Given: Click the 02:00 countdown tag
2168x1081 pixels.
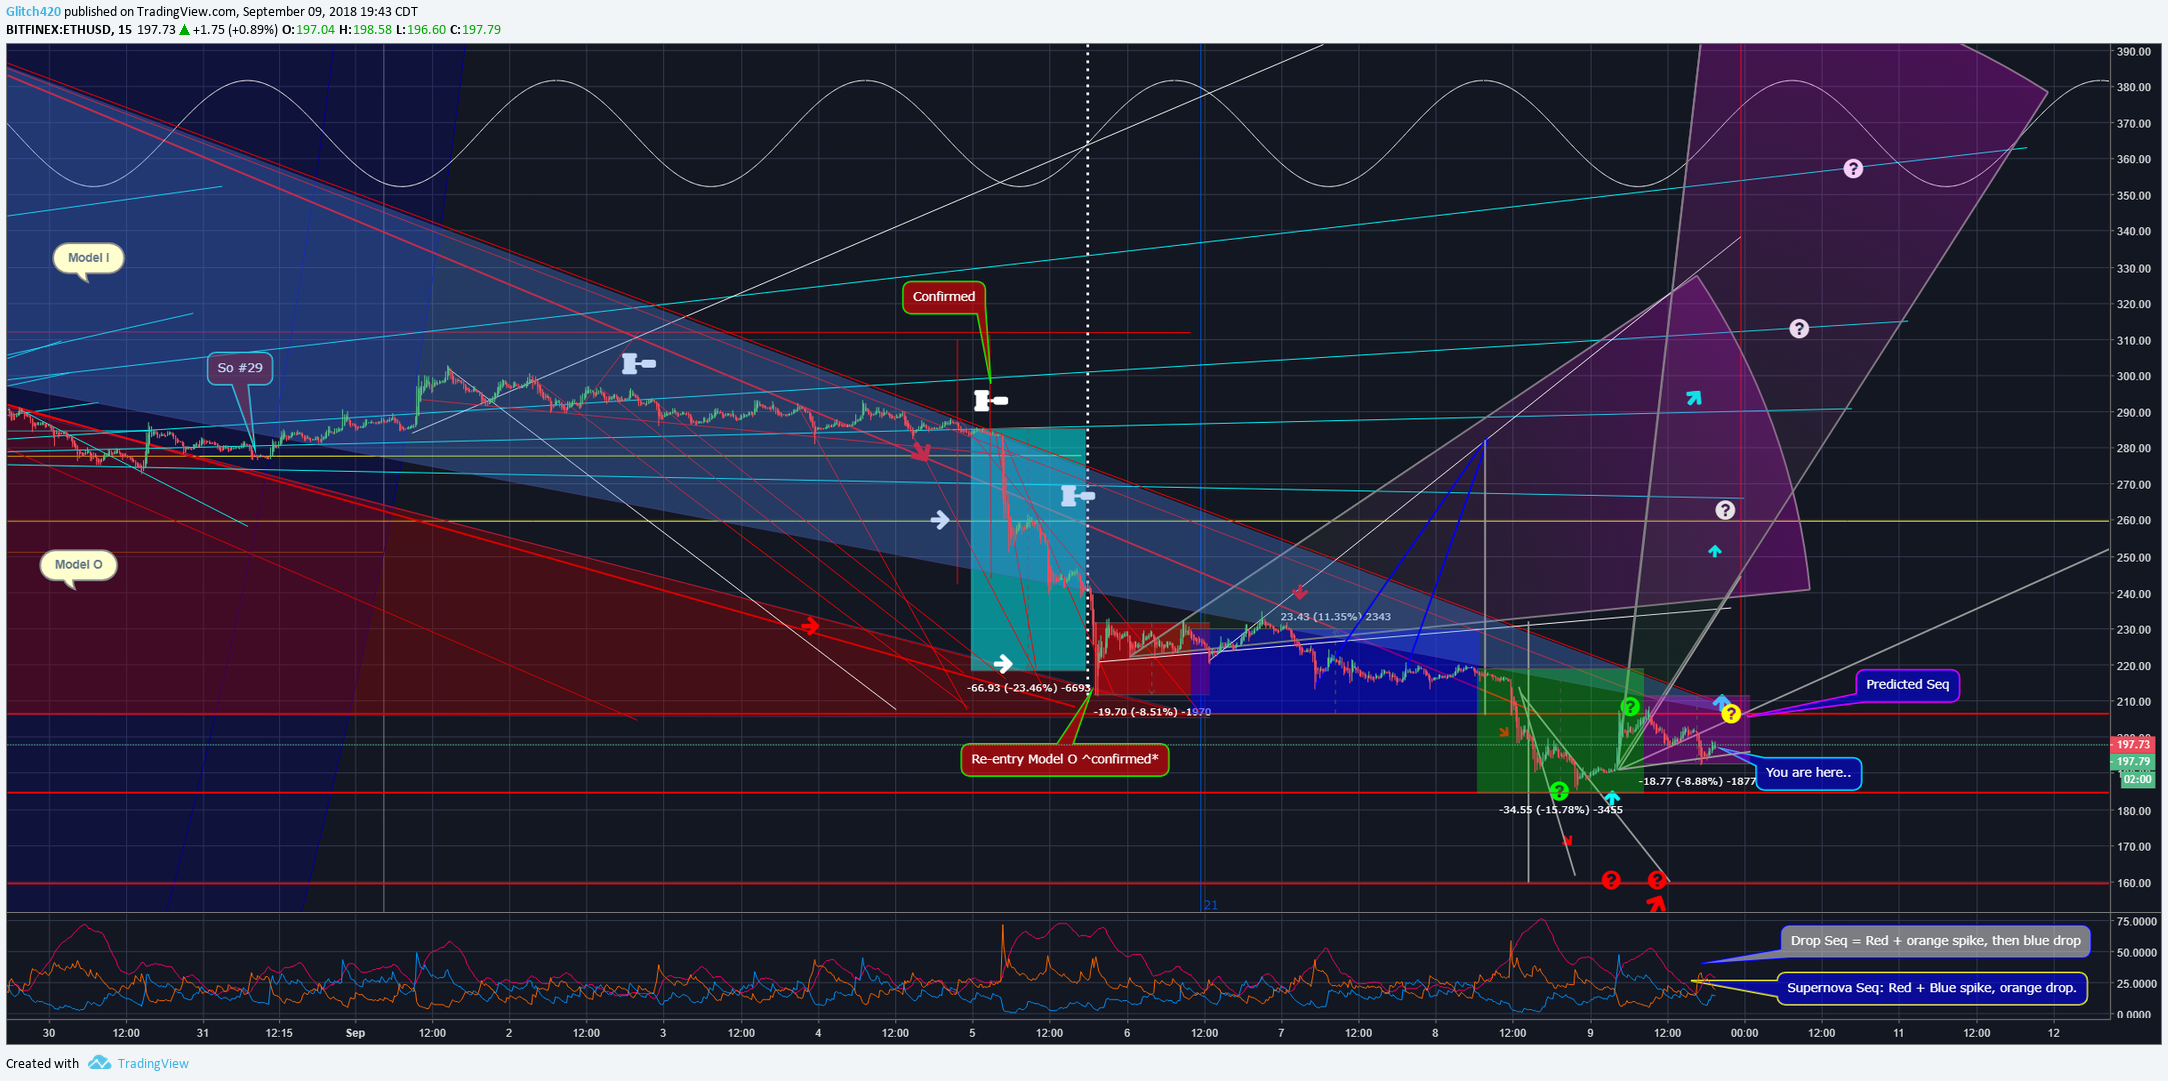Looking at the screenshot, I should (x=2137, y=779).
